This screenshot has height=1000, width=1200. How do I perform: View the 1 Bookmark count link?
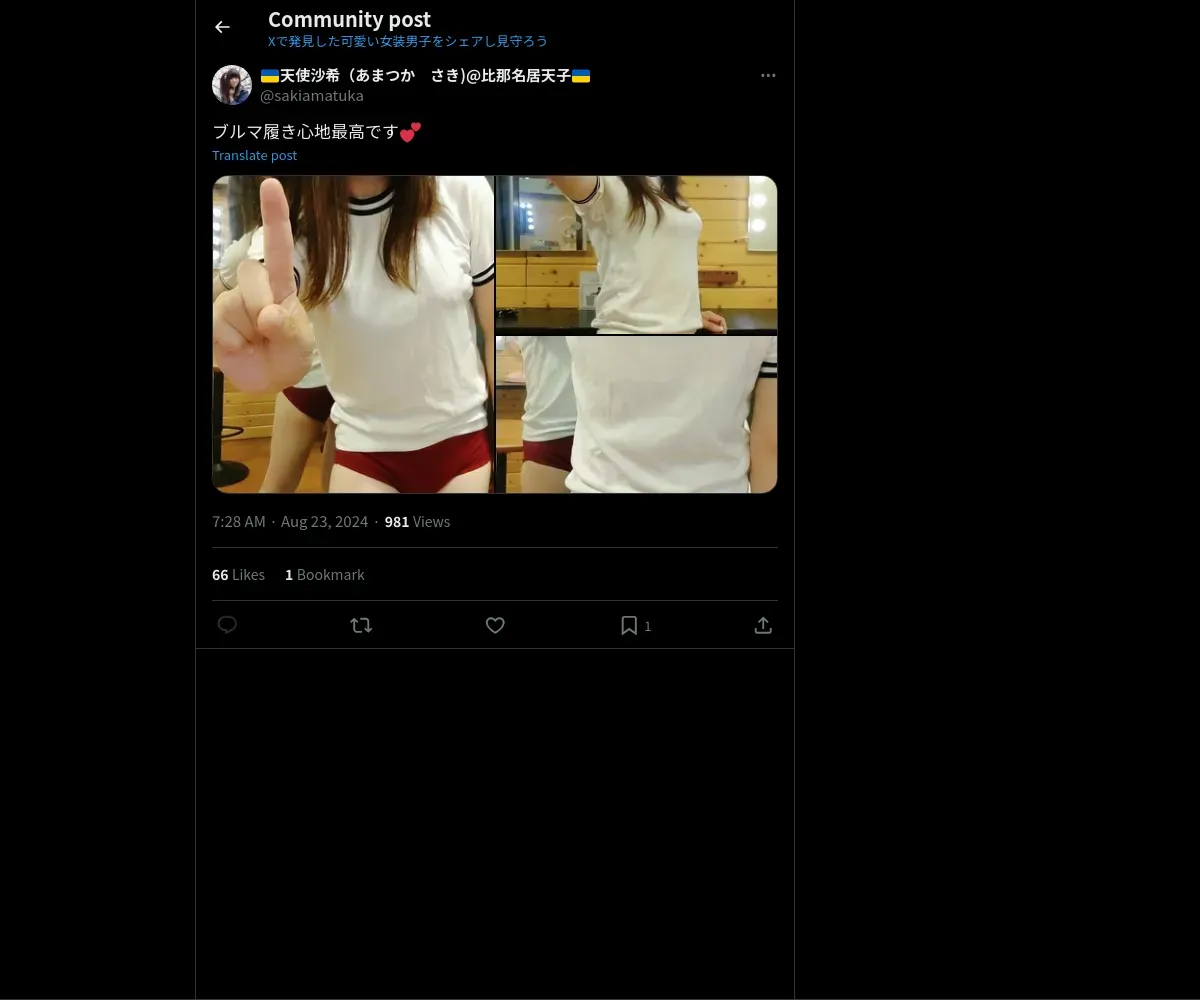pyautogui.click(x=325, y=575)
